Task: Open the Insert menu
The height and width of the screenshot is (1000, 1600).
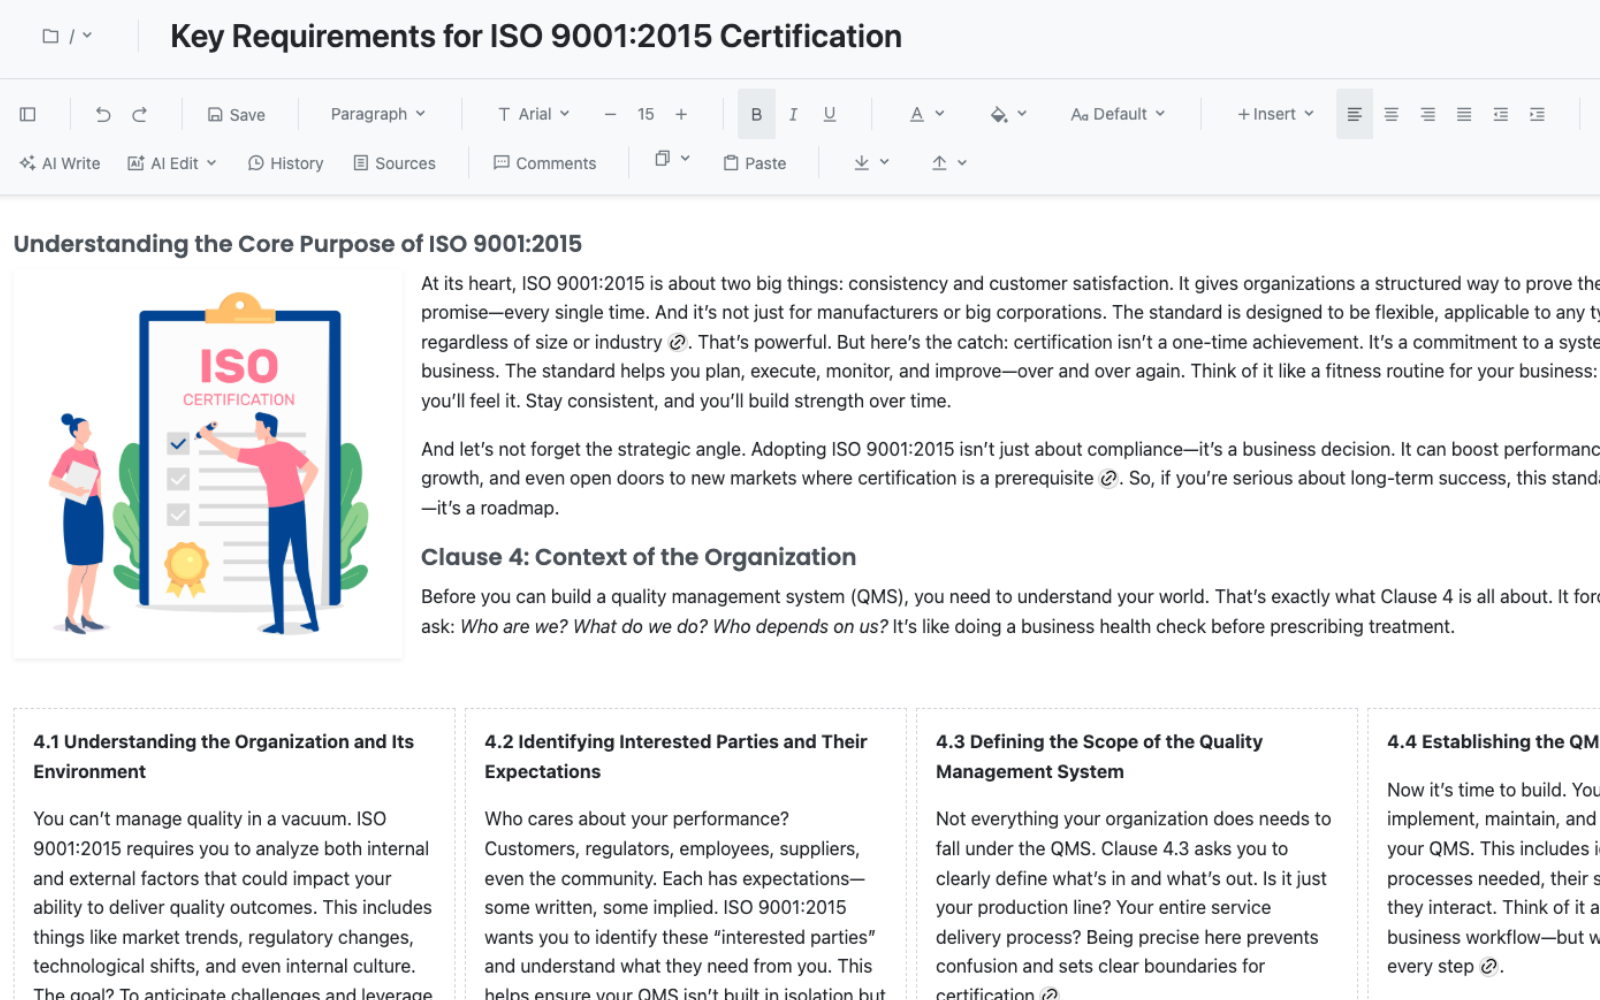Action: [1275, 114]
